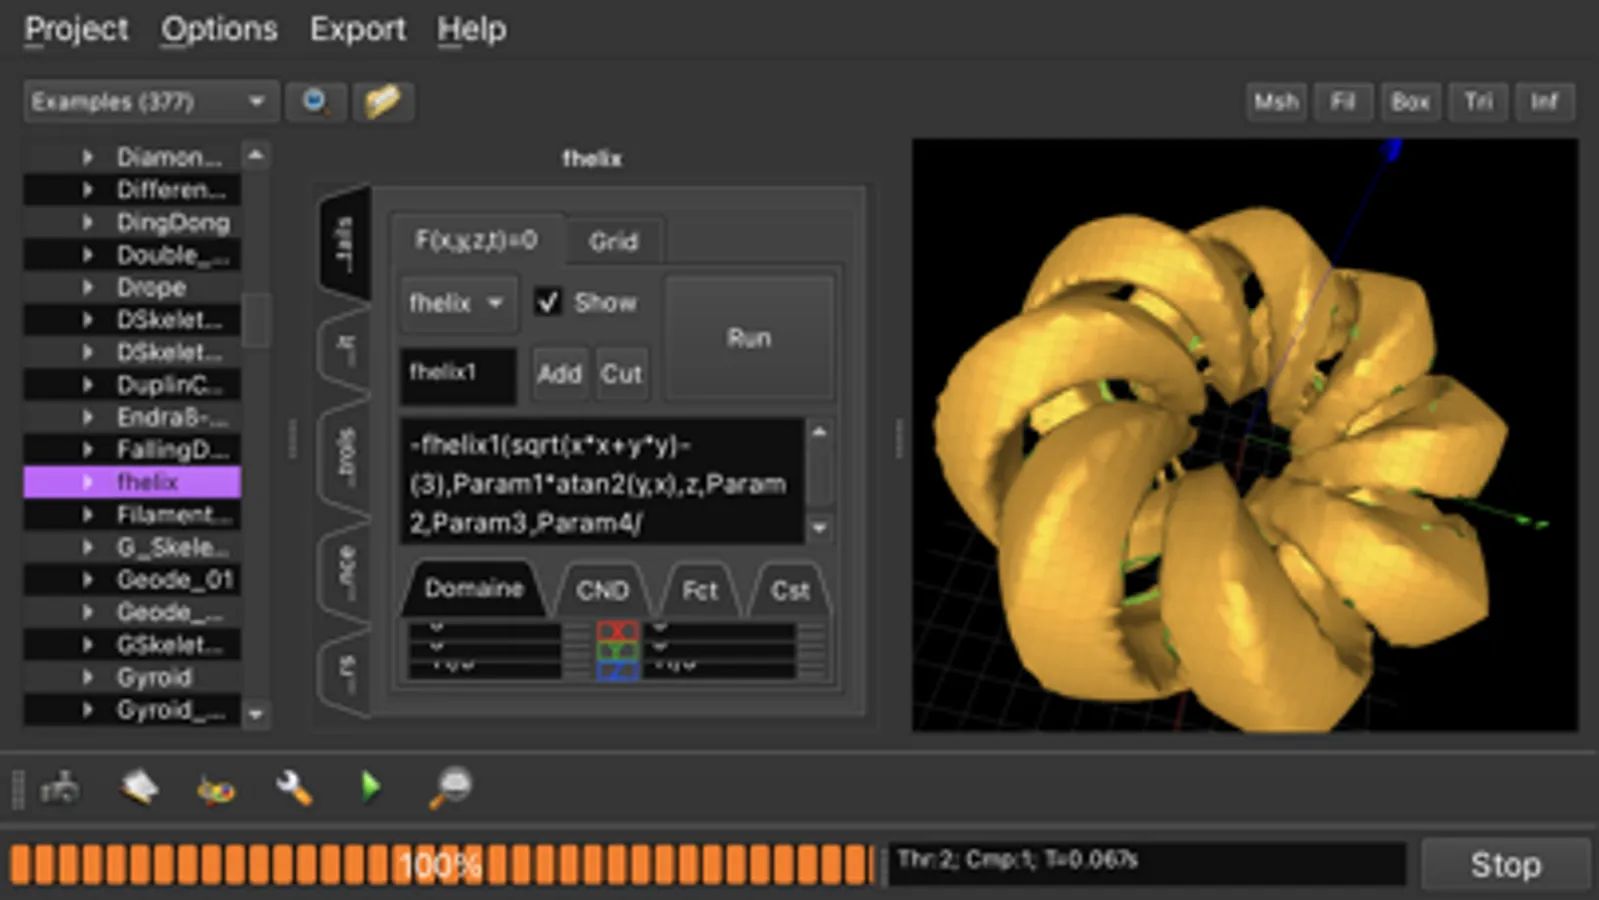Expand the G_Skele tree entry arrow
This screenshot has height=900, width=1599.
(x=88, y=547)
